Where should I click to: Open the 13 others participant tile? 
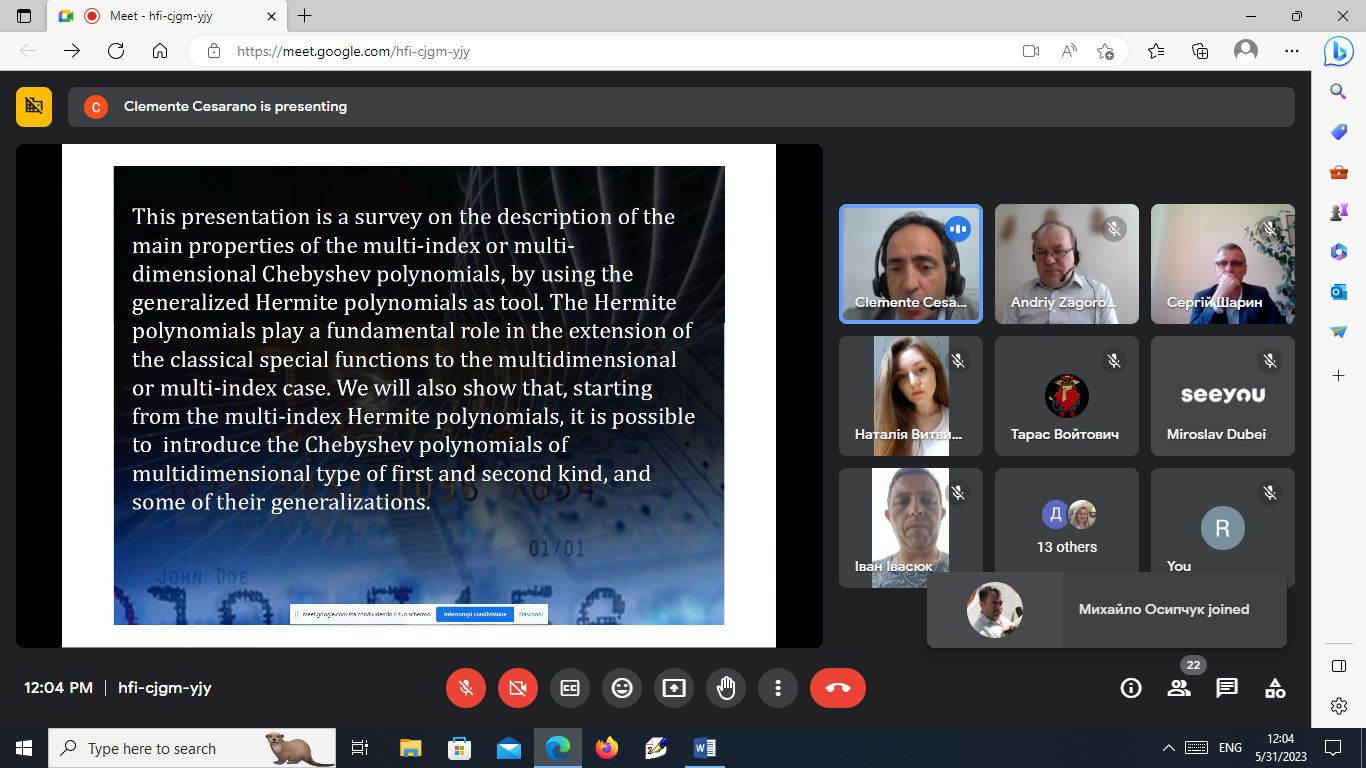point(1066,527)
